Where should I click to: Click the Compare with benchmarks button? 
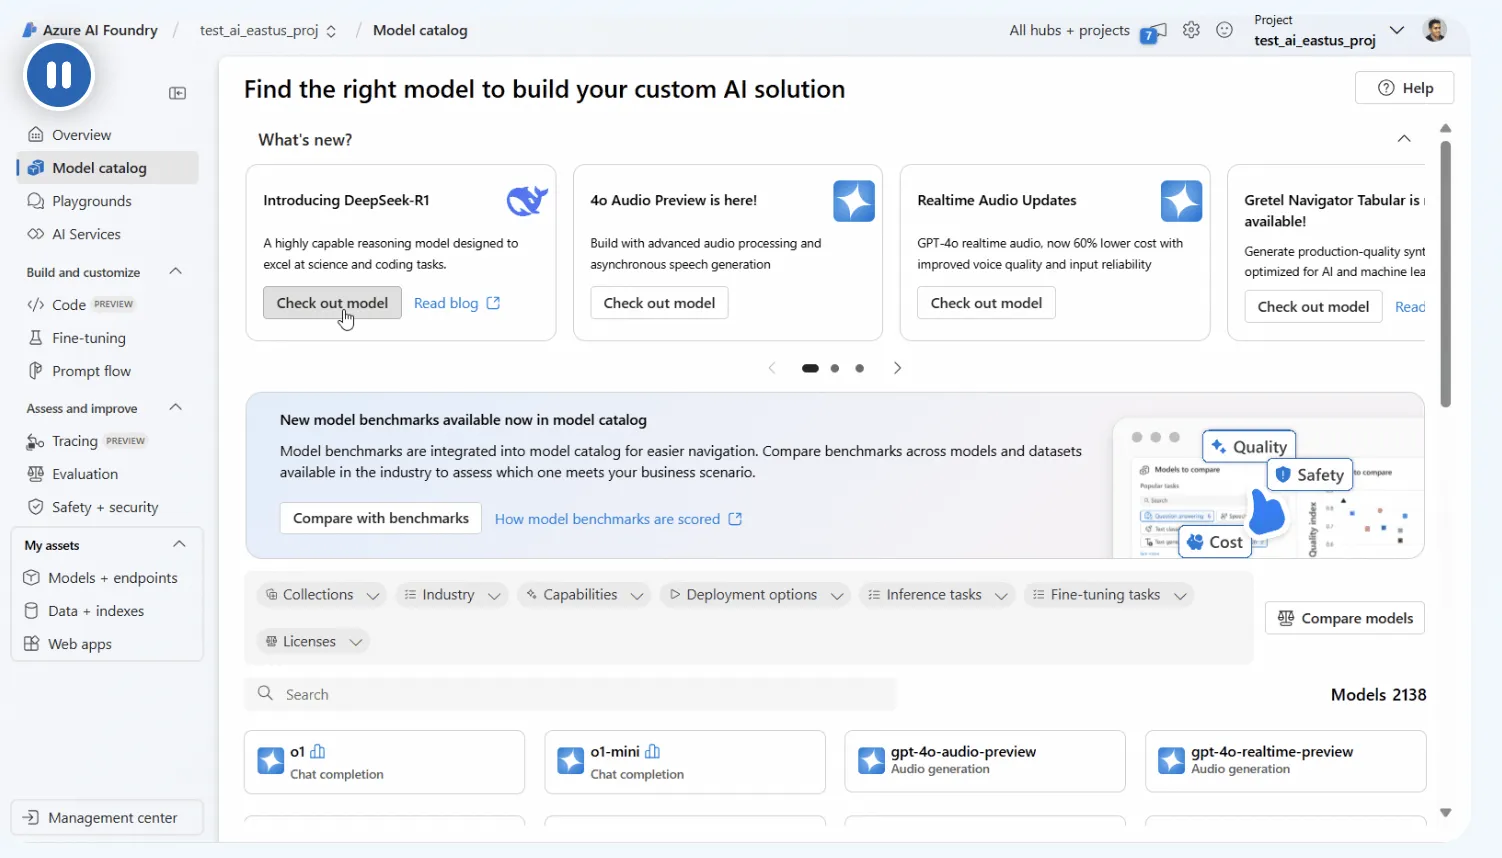click(381, 518)
